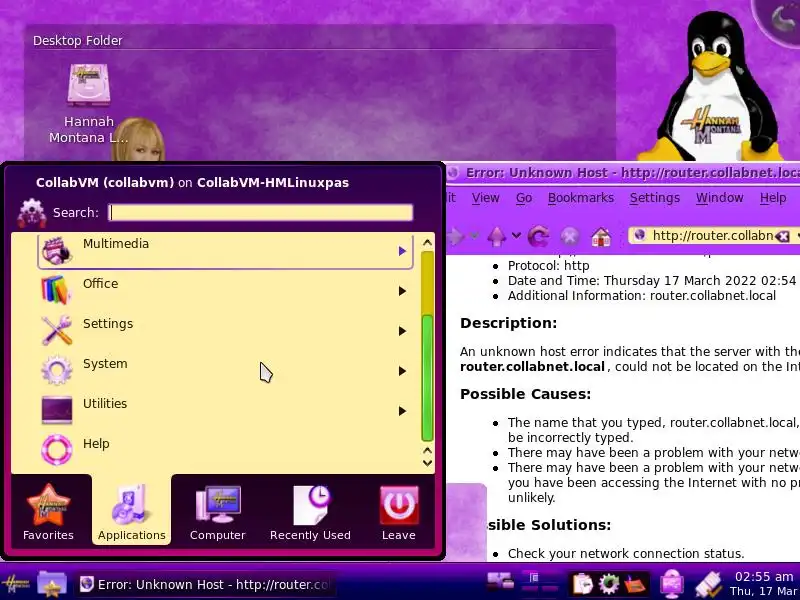Click the launcher Search input field
The width and height of the screenshot is (800, 600).
(x=260, y=213)
